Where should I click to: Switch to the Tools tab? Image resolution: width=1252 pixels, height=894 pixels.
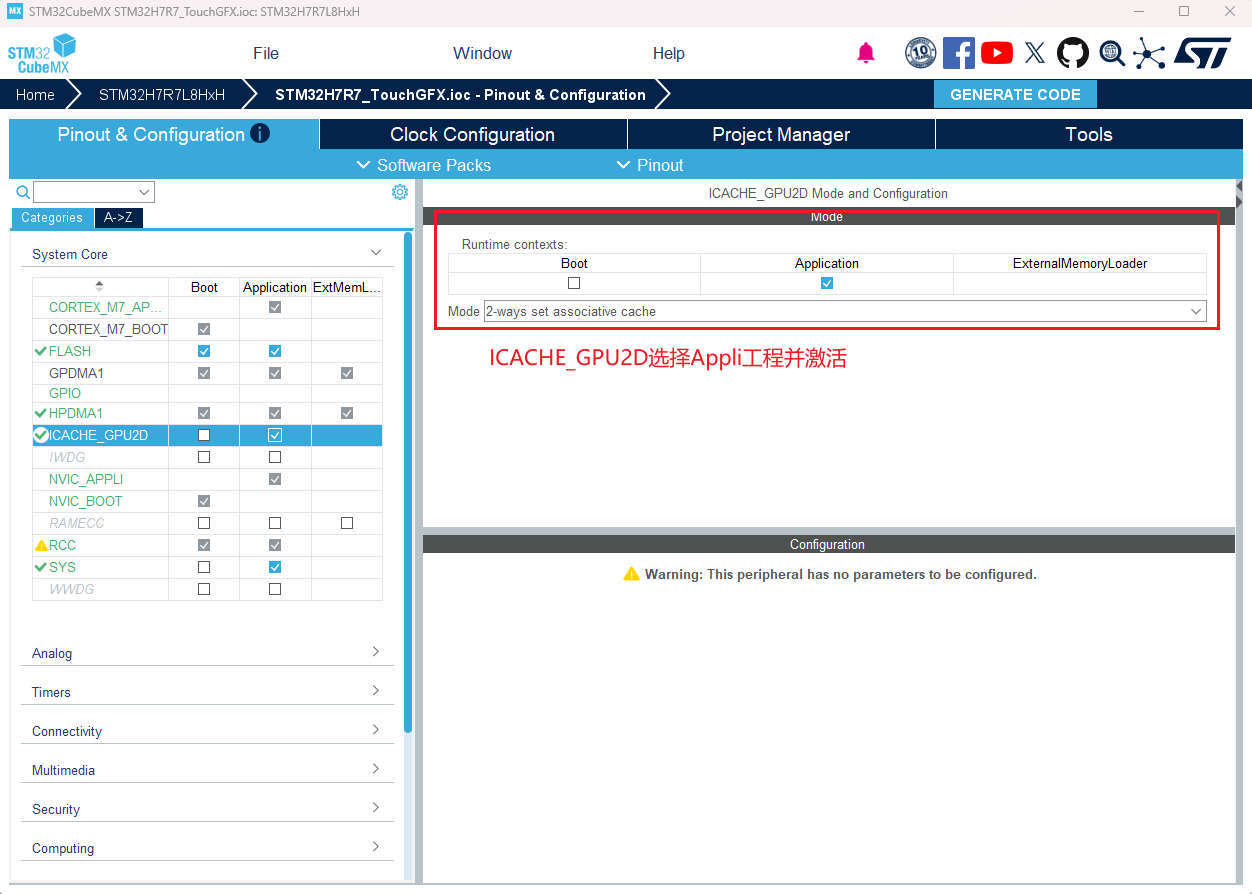click(x=1089, y=134)
